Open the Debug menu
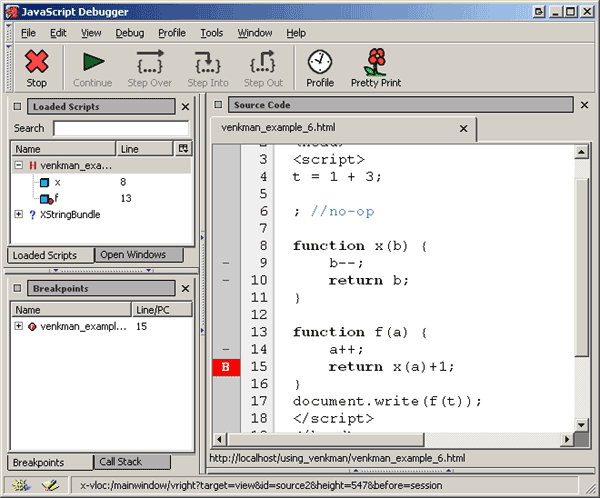The width and height of the screenshot is (600, 498). (130, 33)
